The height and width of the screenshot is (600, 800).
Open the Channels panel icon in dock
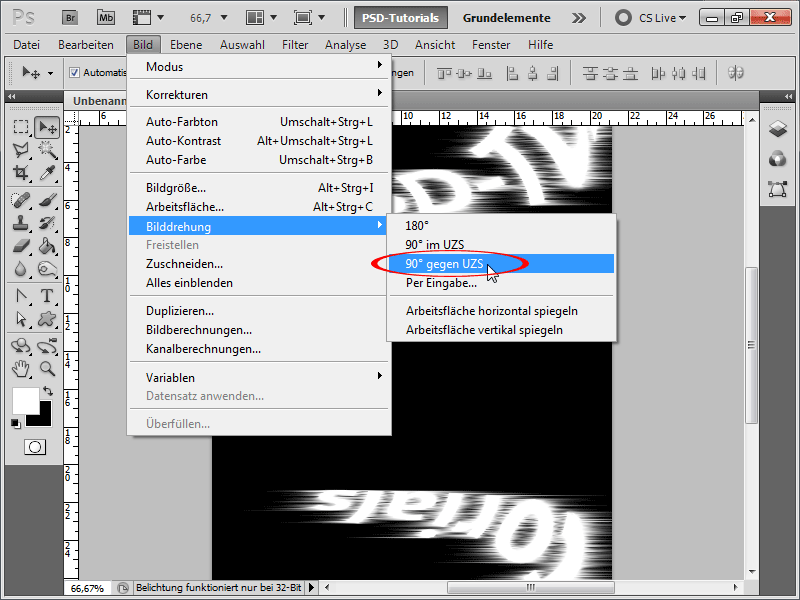(778, 159)
